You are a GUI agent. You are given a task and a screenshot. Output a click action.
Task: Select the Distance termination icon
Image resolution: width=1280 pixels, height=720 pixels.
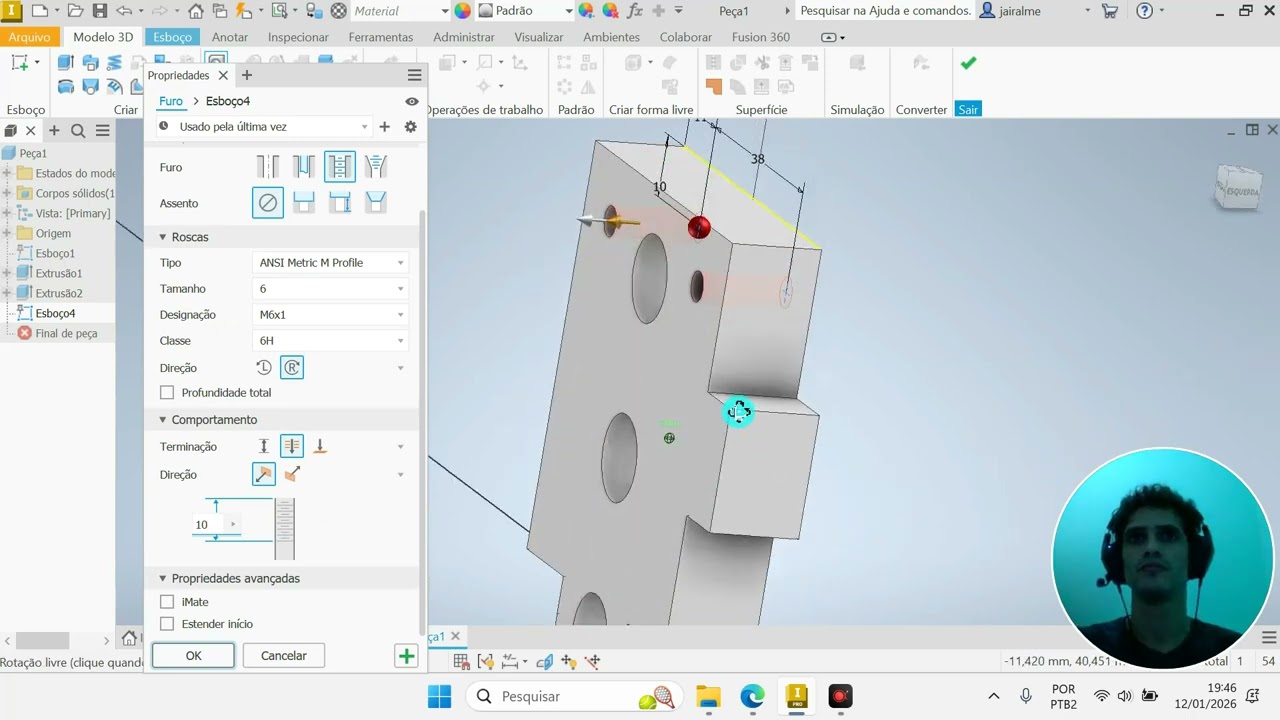264,447
